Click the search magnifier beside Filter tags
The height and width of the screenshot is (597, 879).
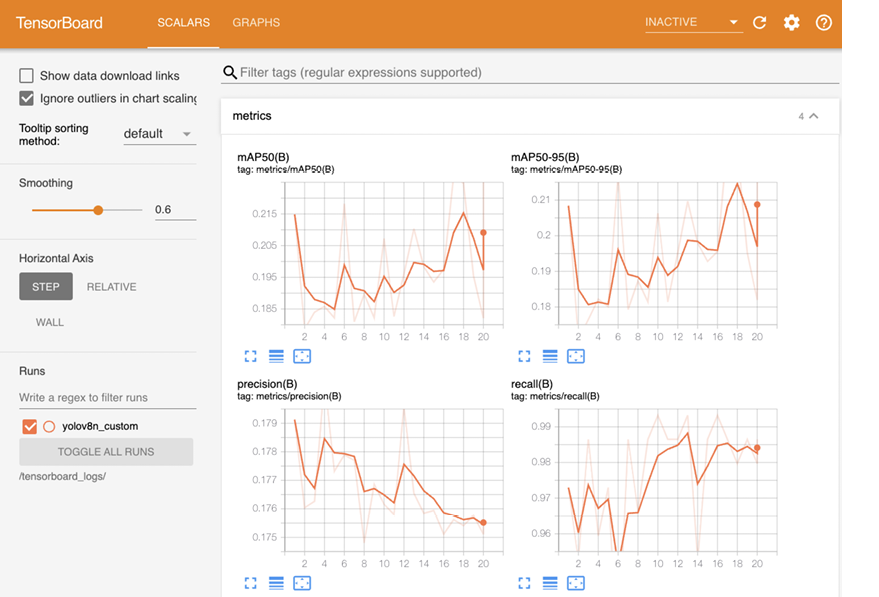point(230,72)
